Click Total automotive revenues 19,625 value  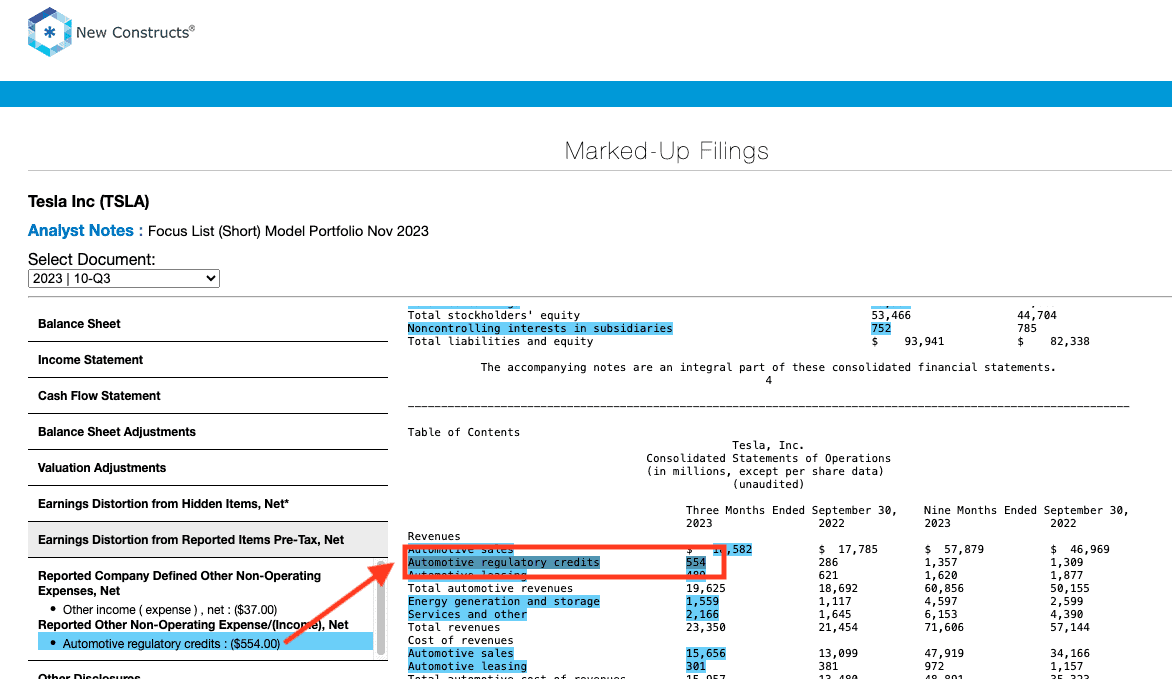coord(706,588)
